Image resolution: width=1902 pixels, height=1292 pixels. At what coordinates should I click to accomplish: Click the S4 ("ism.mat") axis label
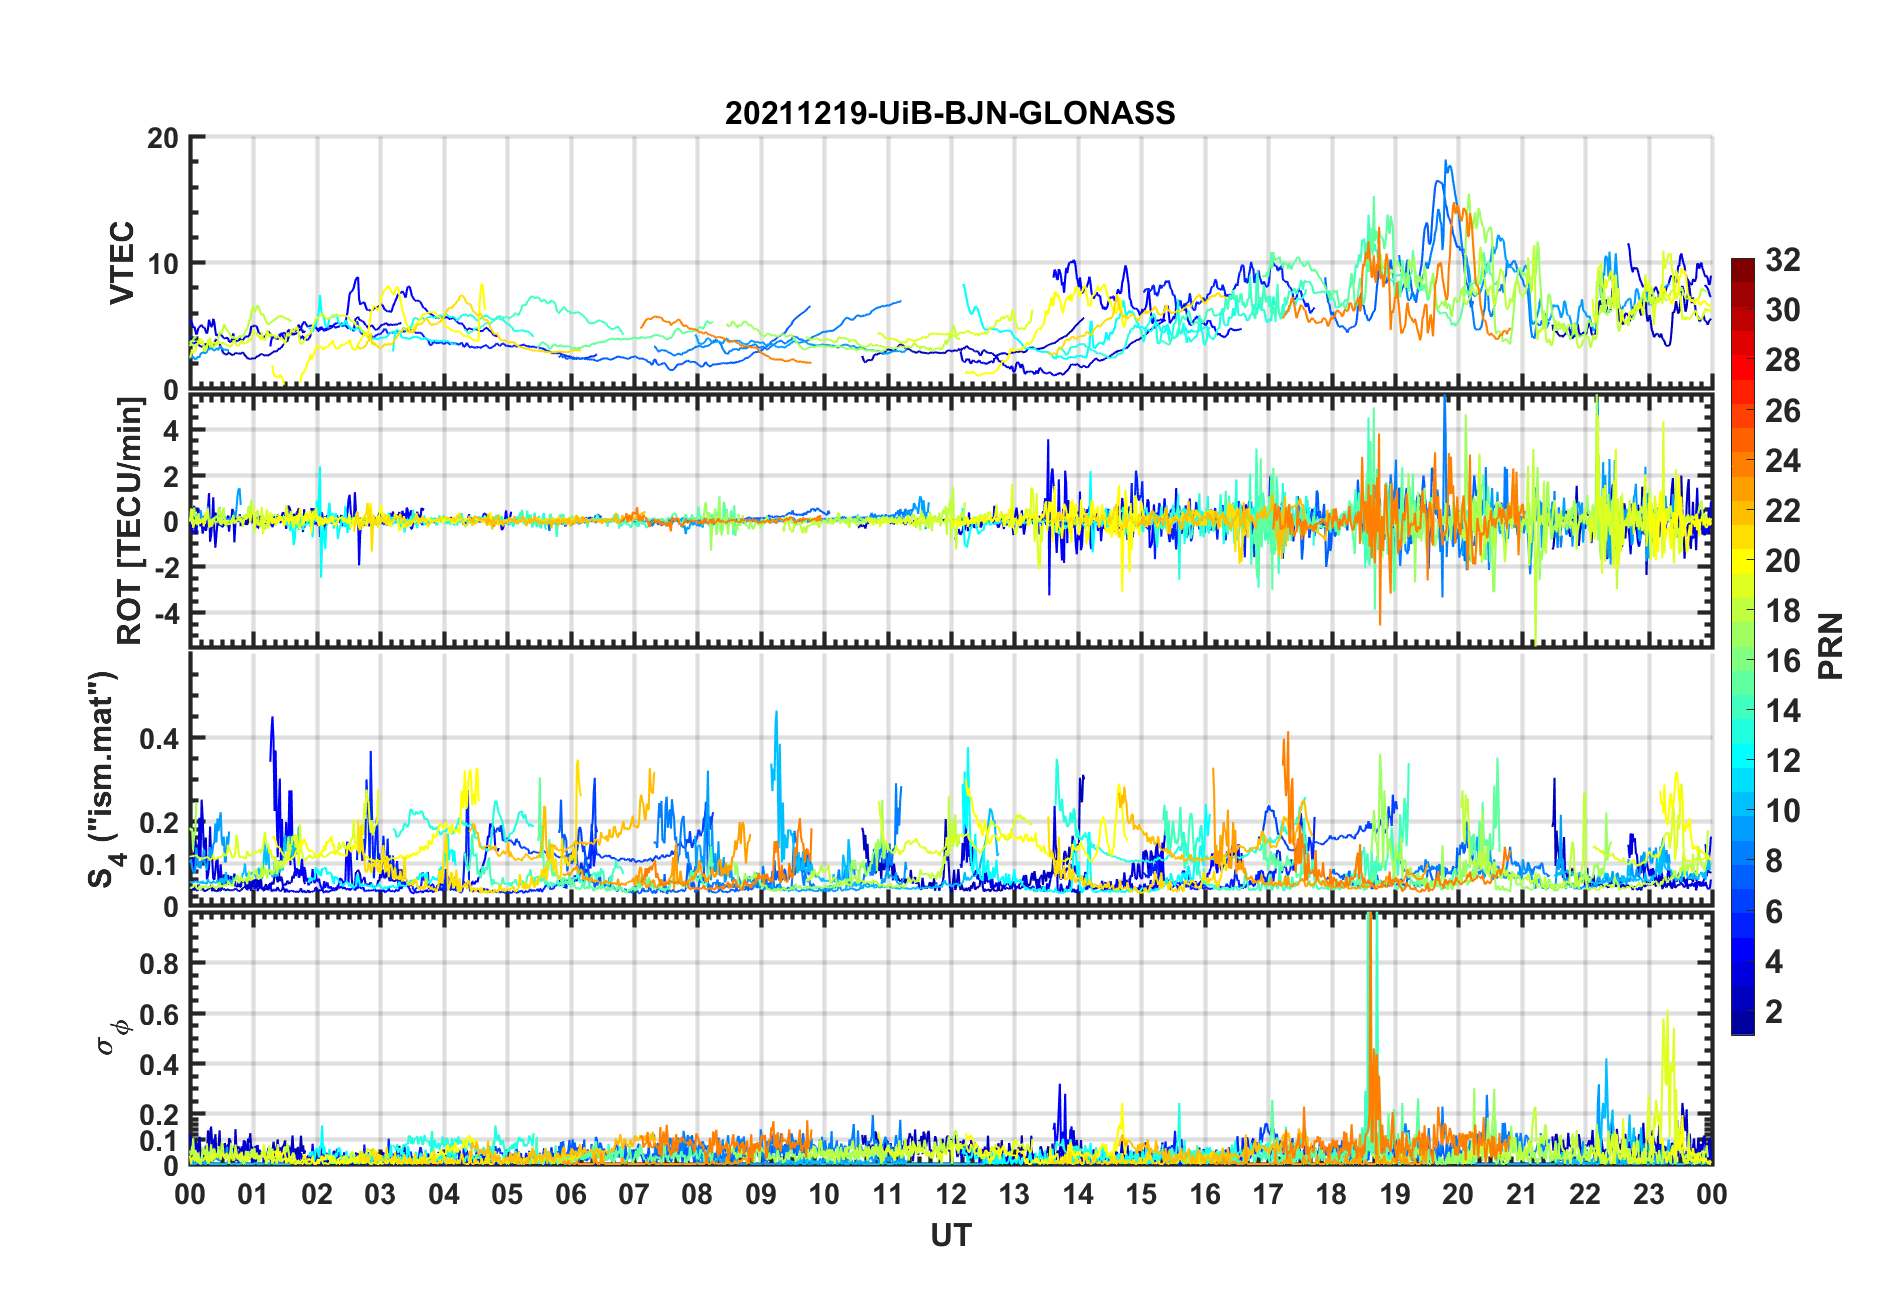(105, 780)
